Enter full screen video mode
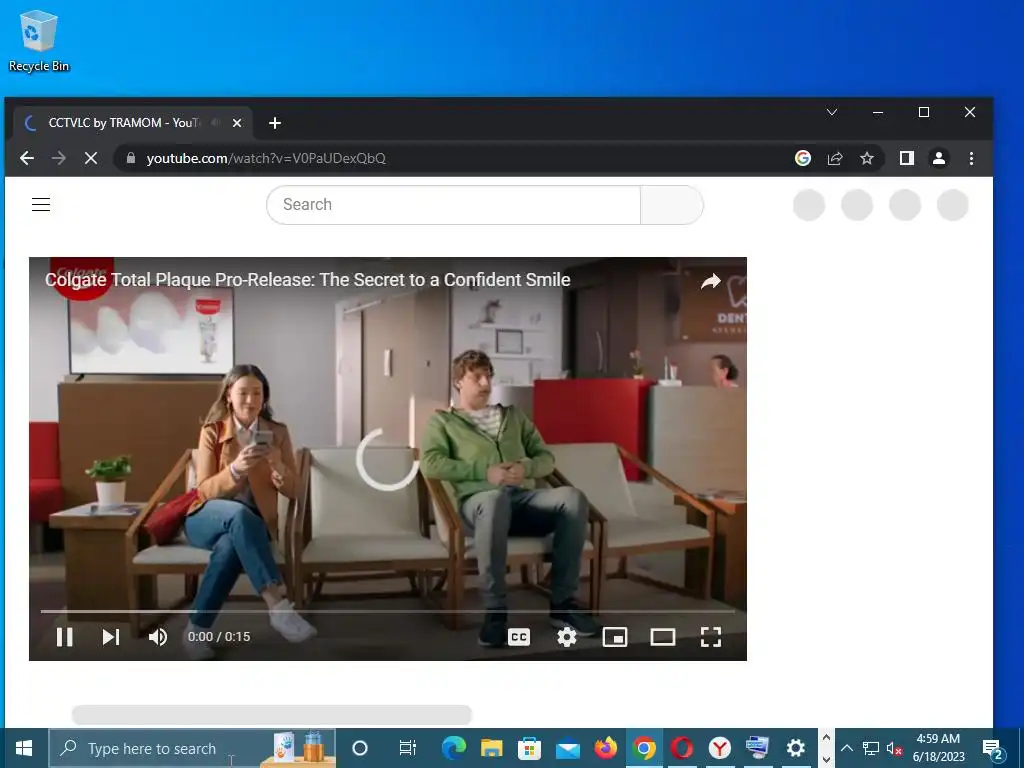The image size is (1024, 768). (711, 637)
